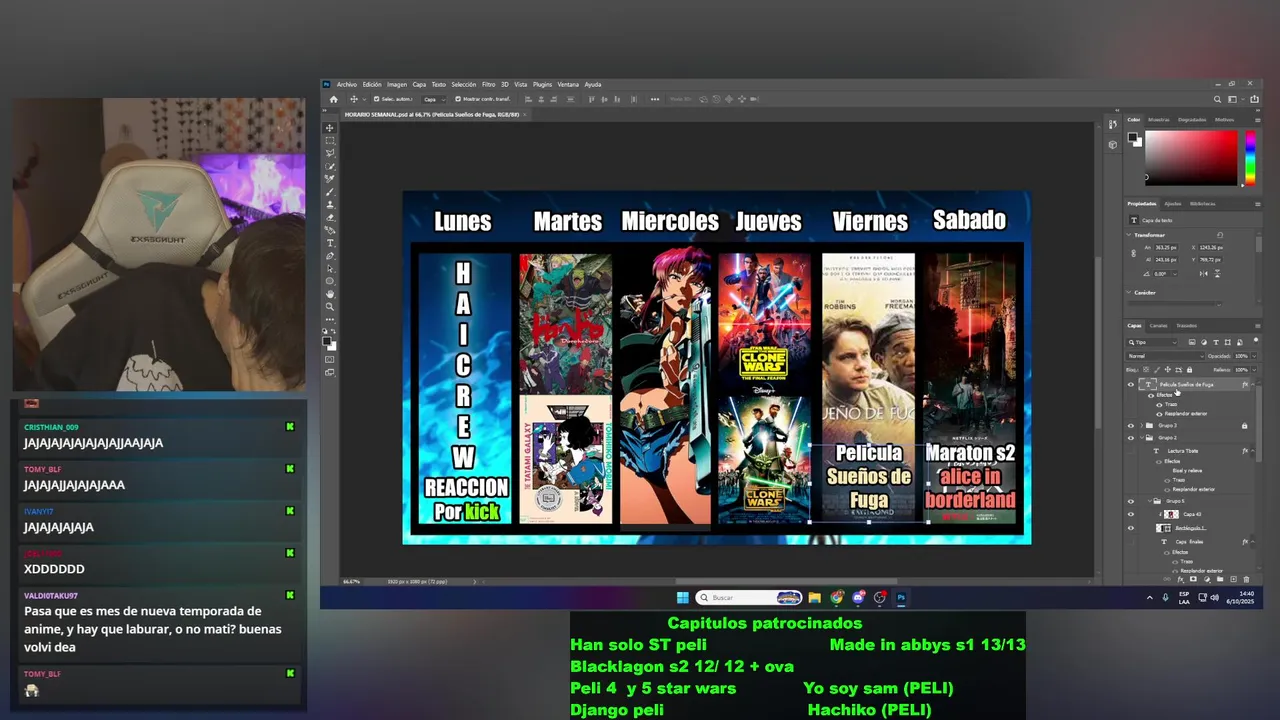
Task: Switch to the Muestras tab
Action: coord(1159,120)
